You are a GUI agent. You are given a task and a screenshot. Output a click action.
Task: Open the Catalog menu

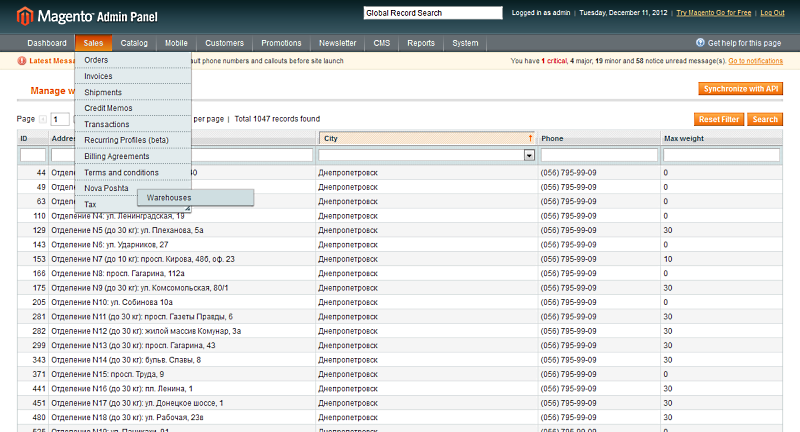pos(134,43)
